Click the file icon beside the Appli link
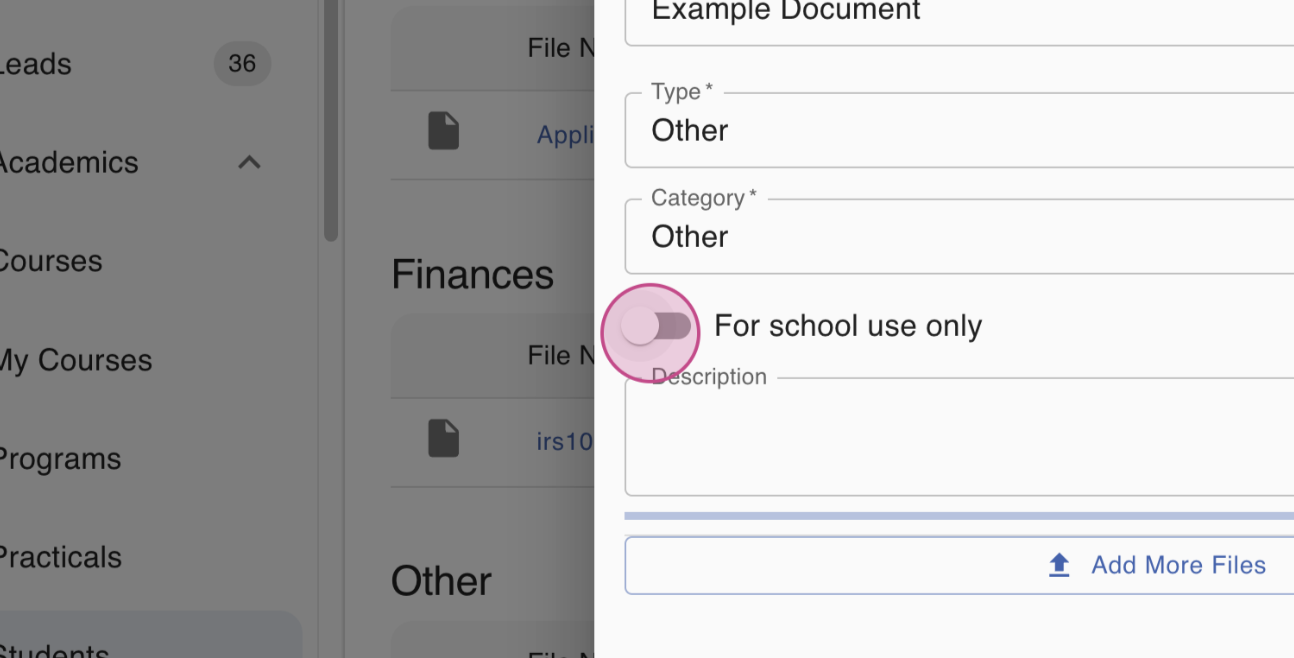Viewport: 1294px width, 658px height. click(x=444, y=131)
